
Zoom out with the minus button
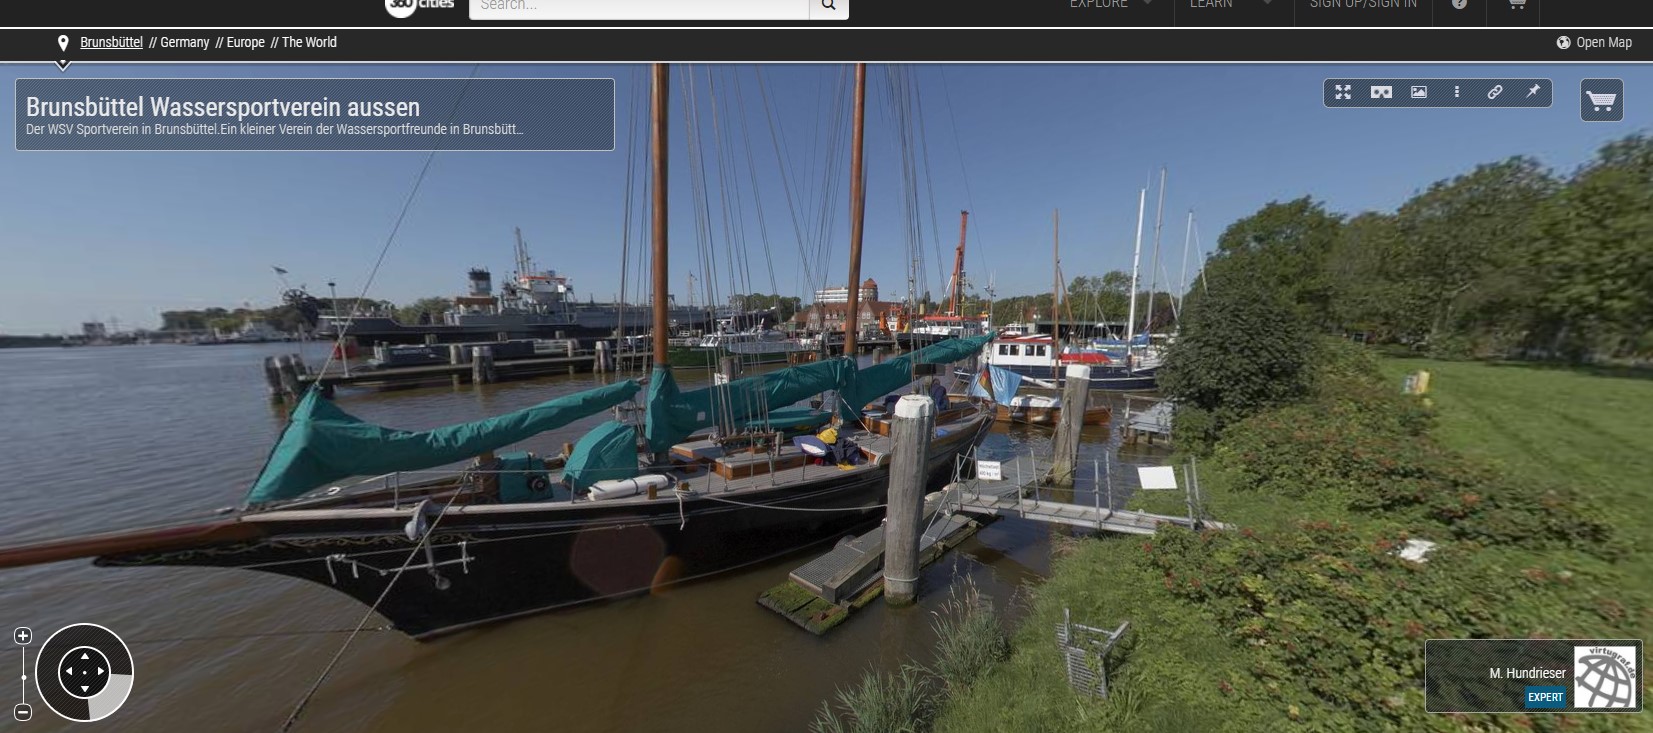tap(23, 712)
